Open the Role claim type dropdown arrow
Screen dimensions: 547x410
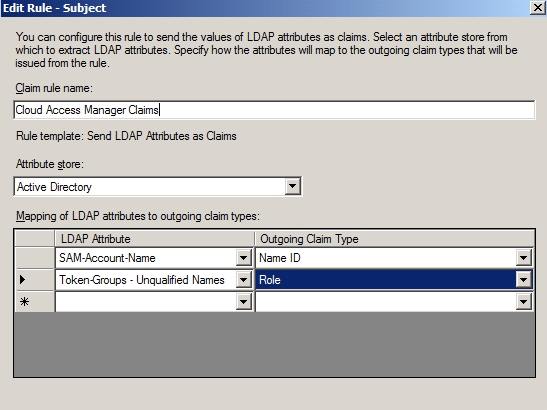click(x=523, y=280)
